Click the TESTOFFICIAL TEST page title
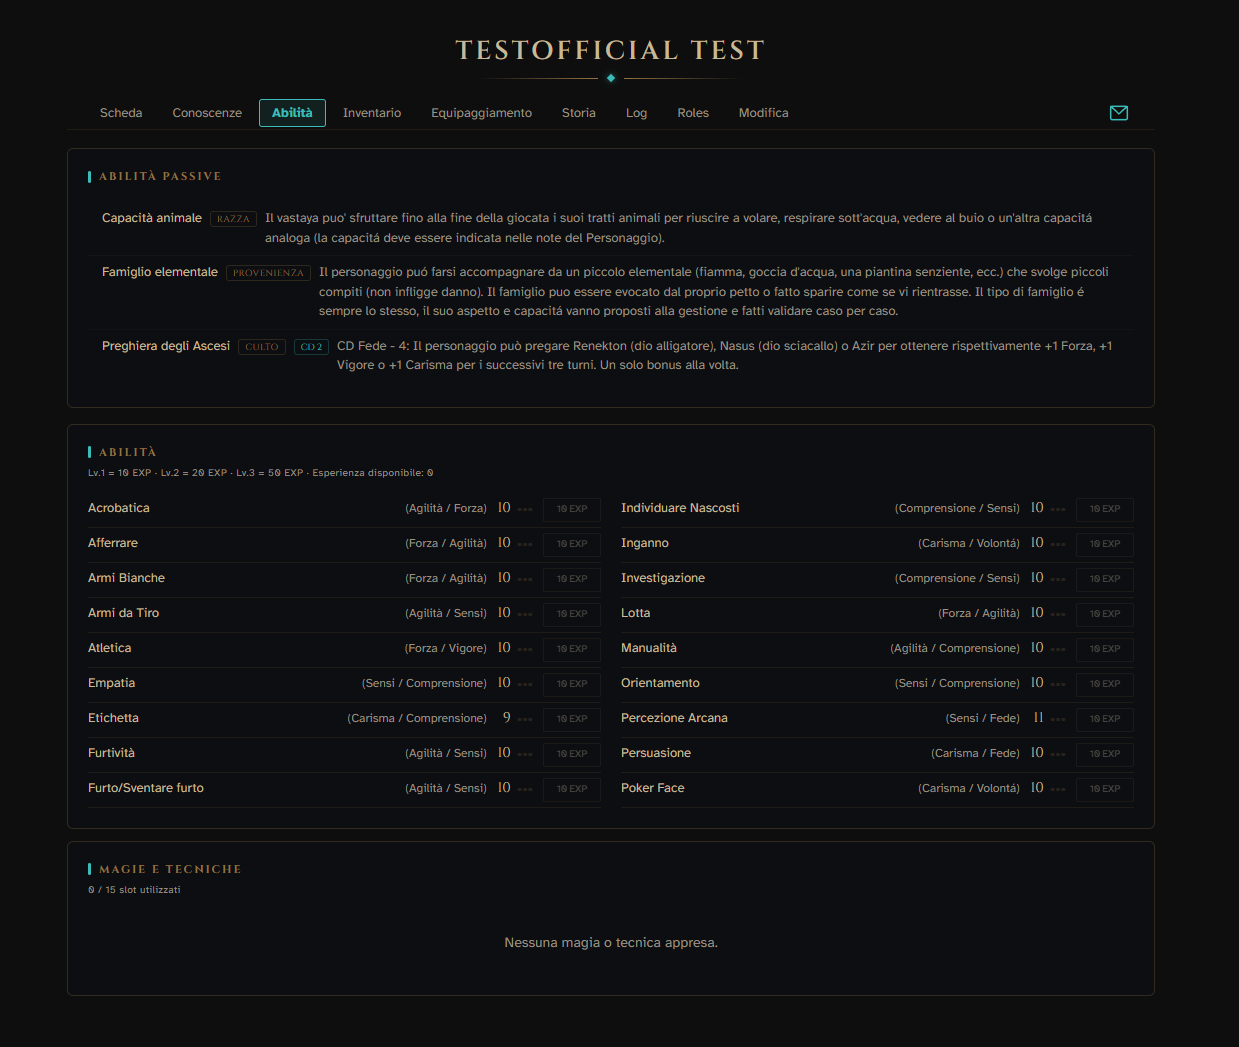Screen dimensions: 1239x1047 point(610,50)
